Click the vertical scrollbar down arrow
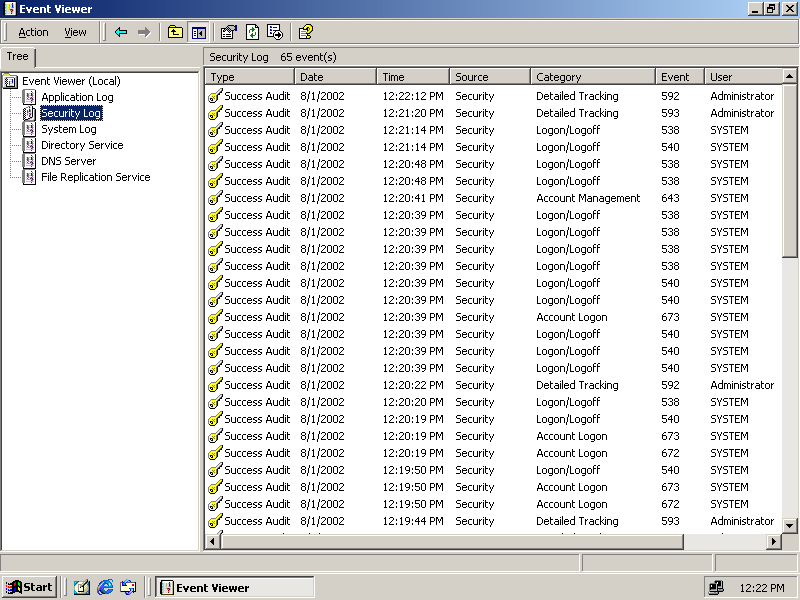 pyautogui.click(x=790, y=525)
